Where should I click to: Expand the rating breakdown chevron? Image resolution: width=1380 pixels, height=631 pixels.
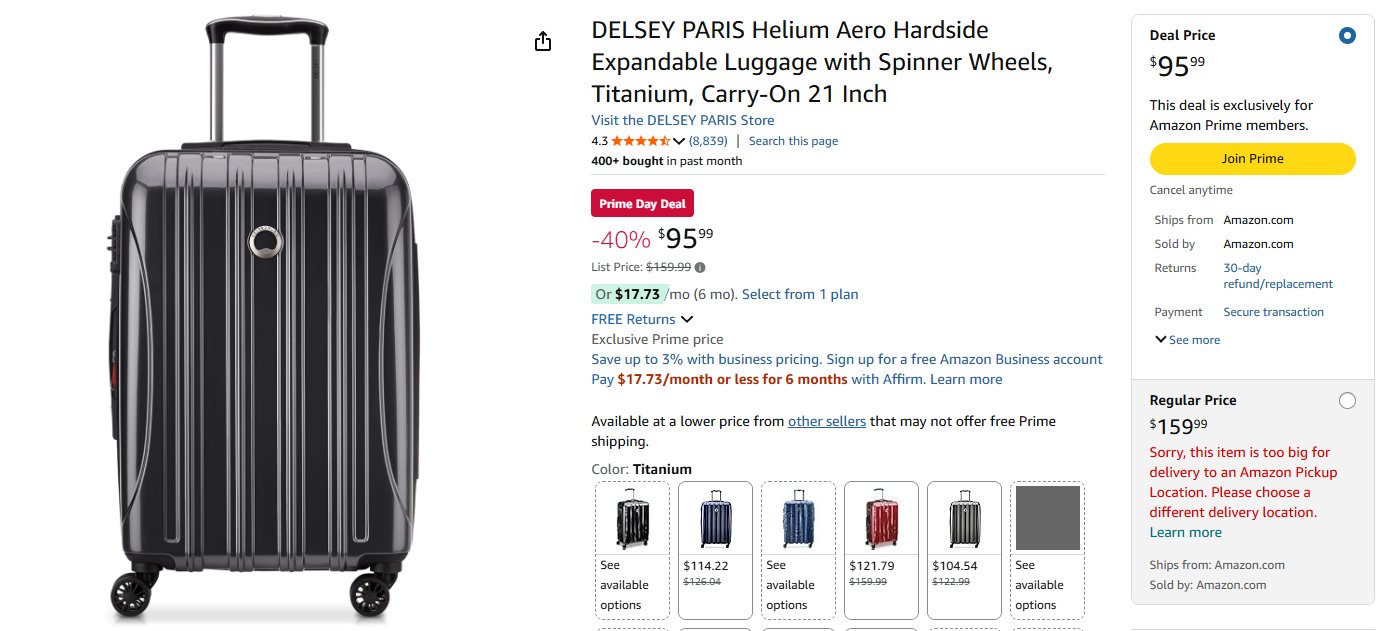click(679, 141)
